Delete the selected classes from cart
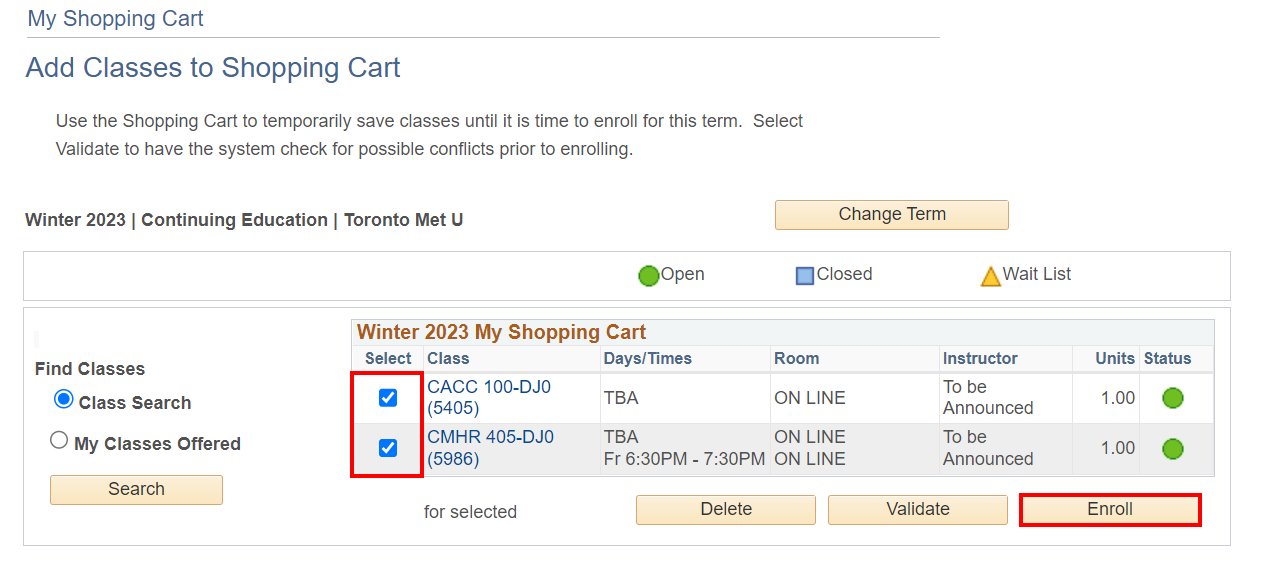This screenshot has width=1261, height=564. pos(726,509)
